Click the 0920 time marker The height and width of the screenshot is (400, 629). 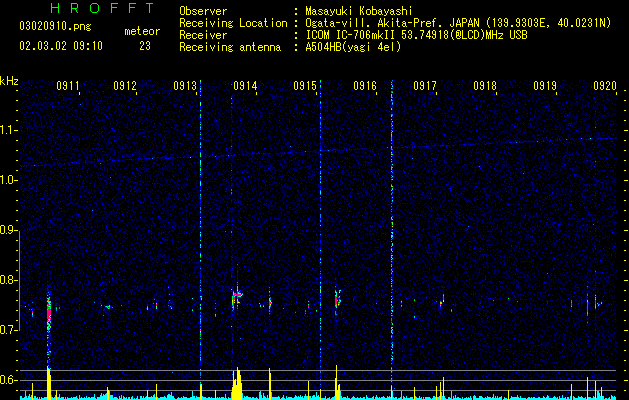click(x=605, y=86)
